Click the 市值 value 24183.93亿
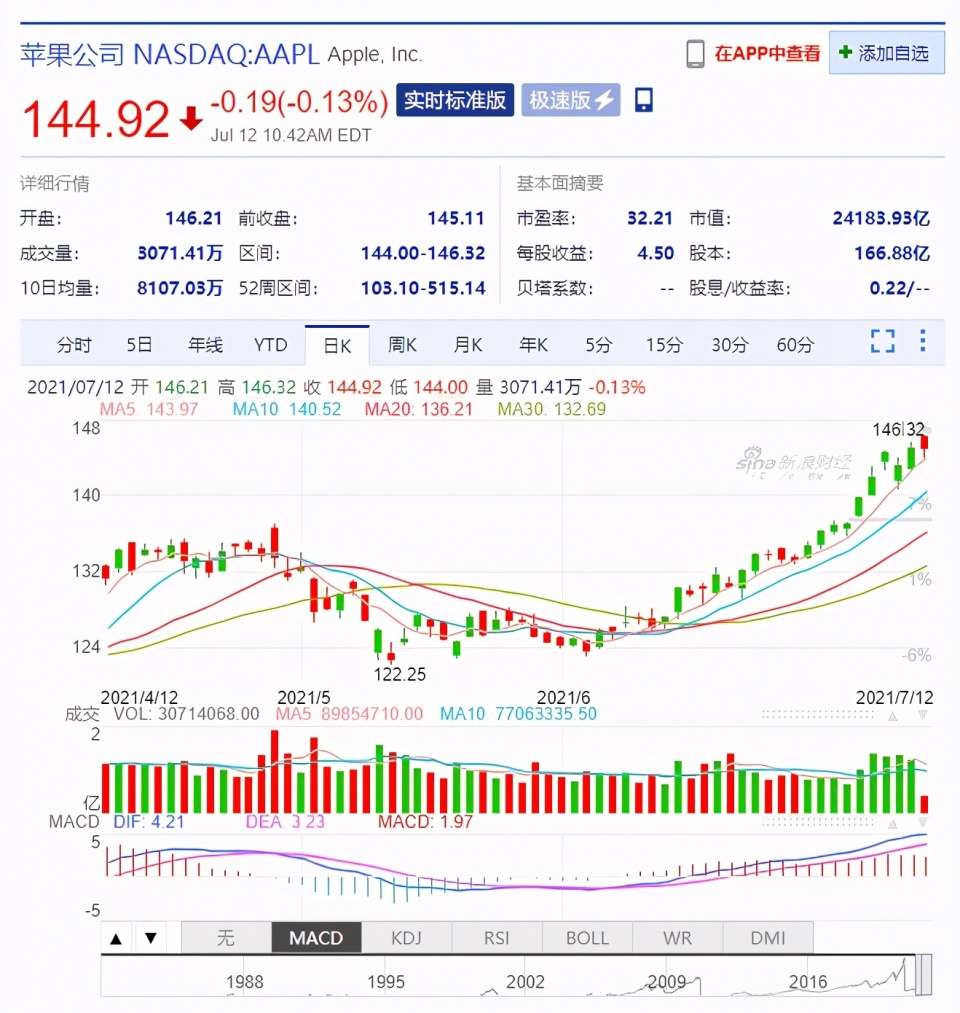 click(881, 218)
